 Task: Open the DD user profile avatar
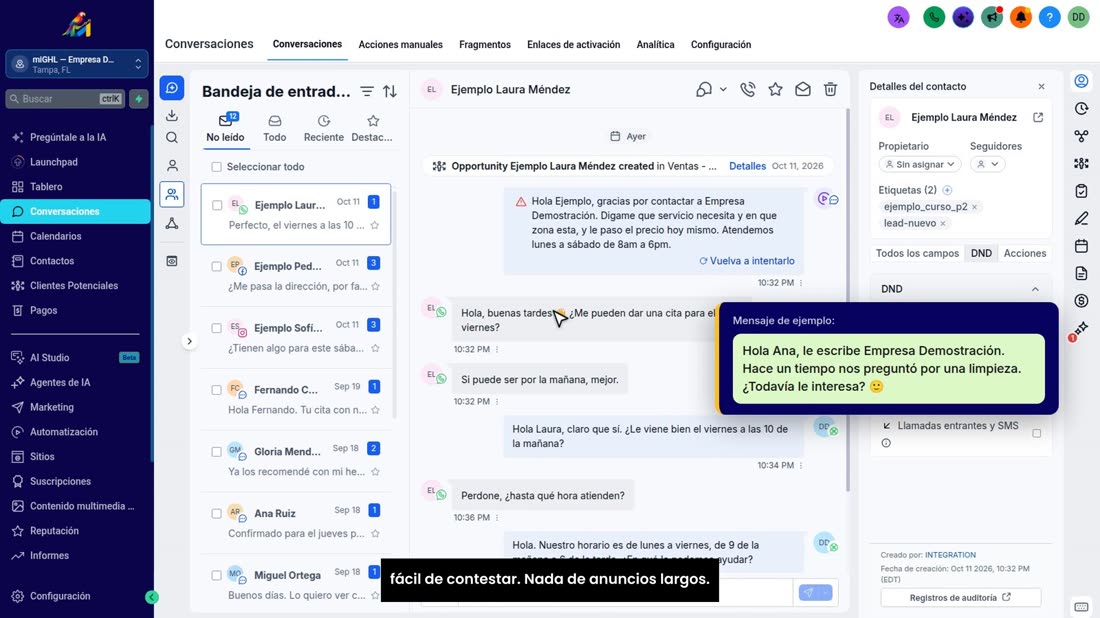point(1078,18)
